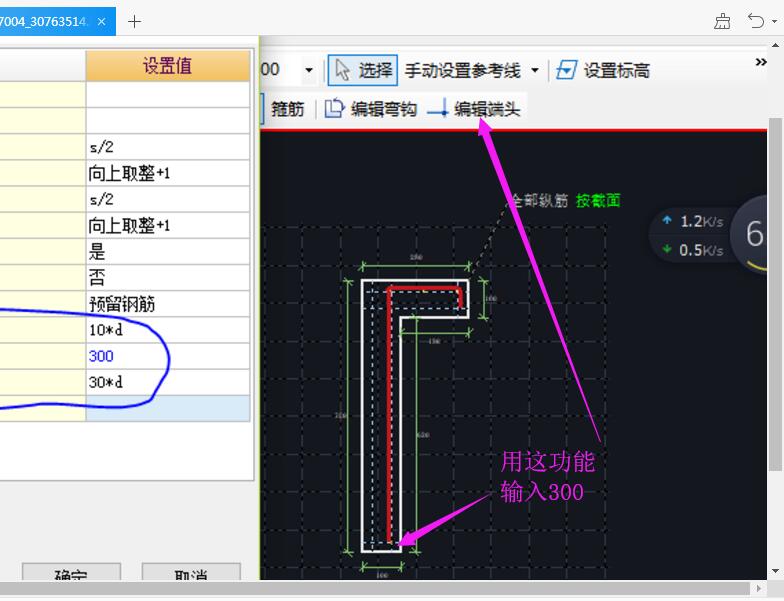Click the undo arrow icon

pyautogui.click(x=756, y=21)
